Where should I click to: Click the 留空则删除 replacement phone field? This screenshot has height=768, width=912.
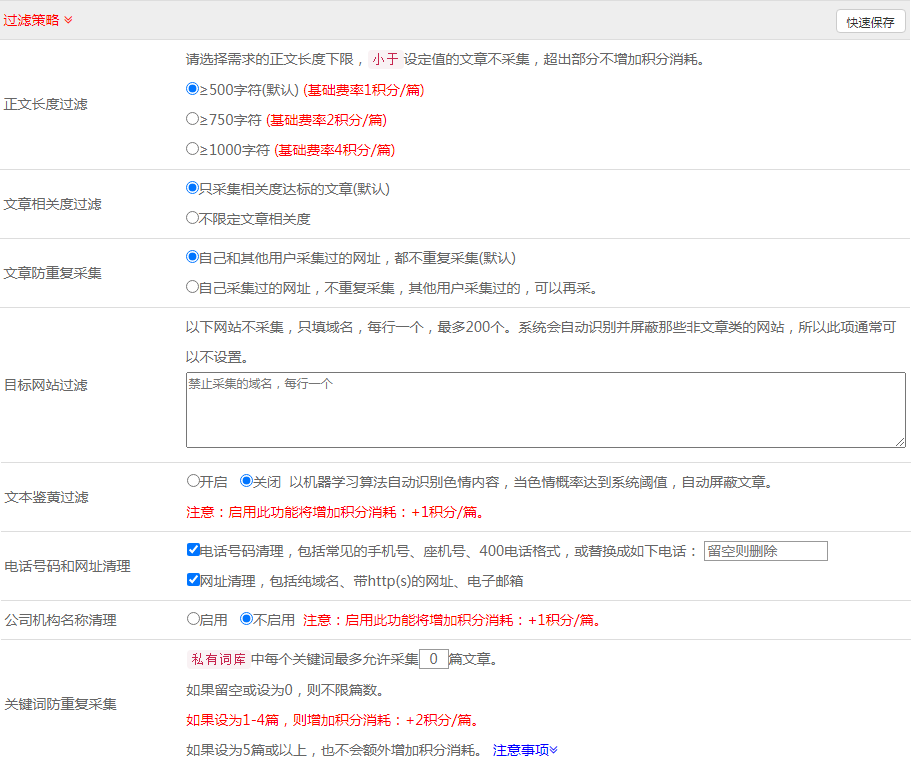point(765,551)
